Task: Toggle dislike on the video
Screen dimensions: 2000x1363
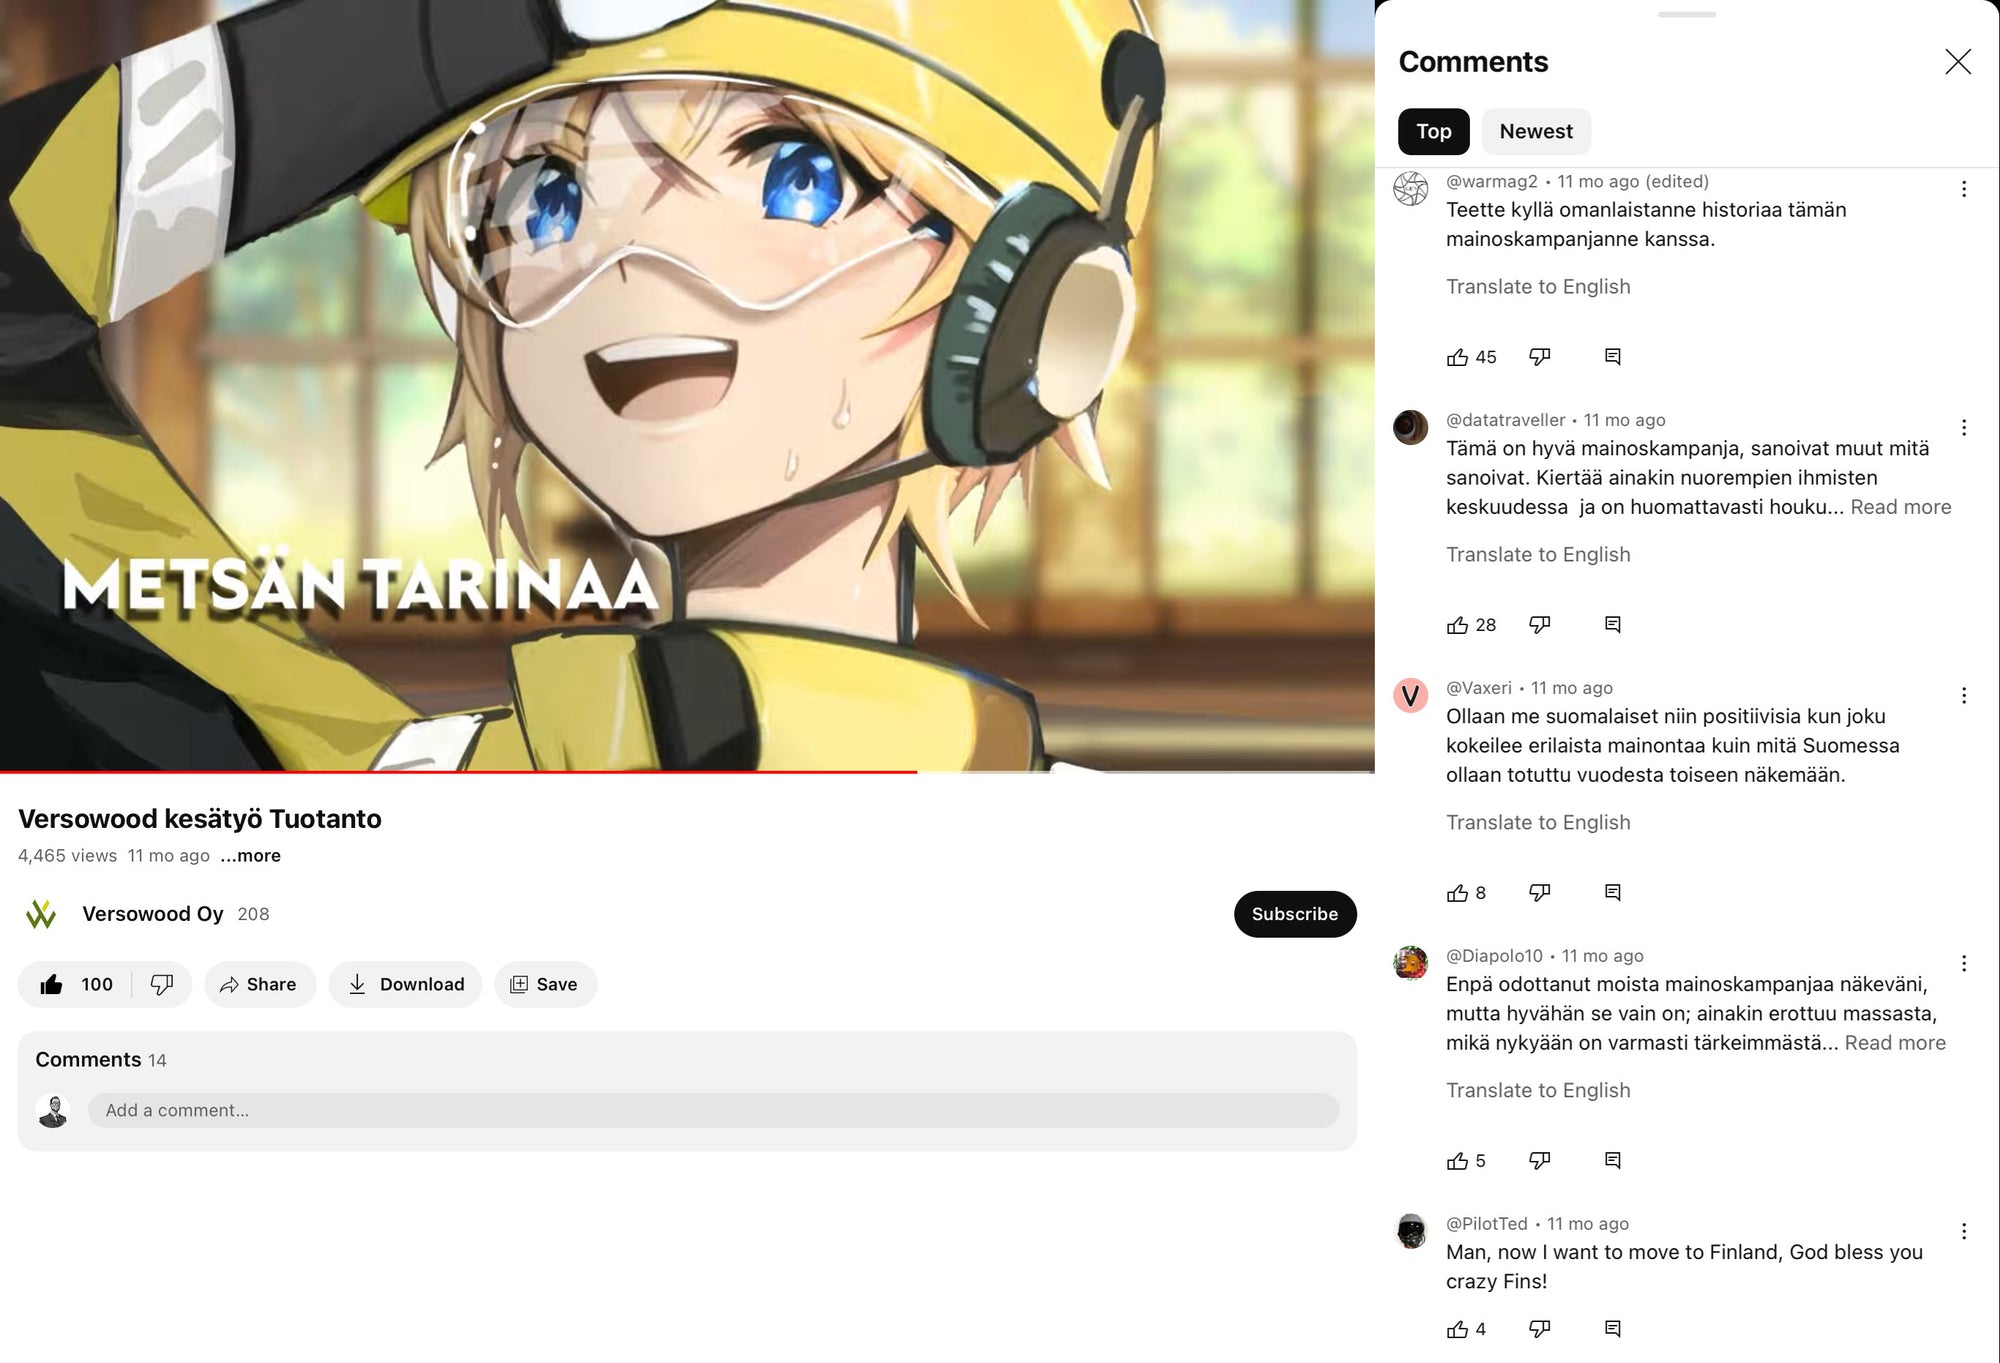Action: point(161,985)
